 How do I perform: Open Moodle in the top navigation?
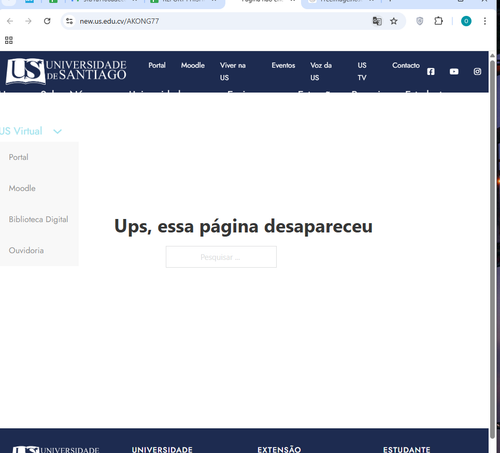click(193, 65)
